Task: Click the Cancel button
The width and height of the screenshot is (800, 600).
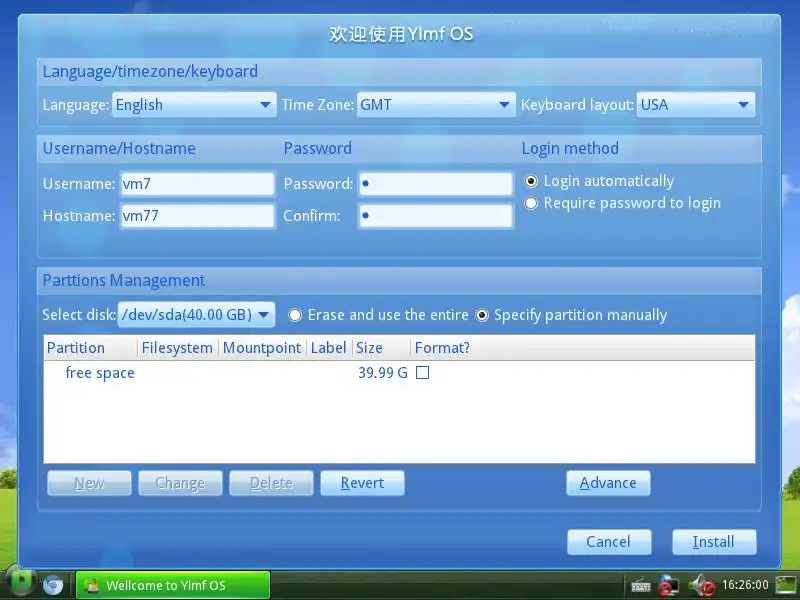Action: (609, 541)
